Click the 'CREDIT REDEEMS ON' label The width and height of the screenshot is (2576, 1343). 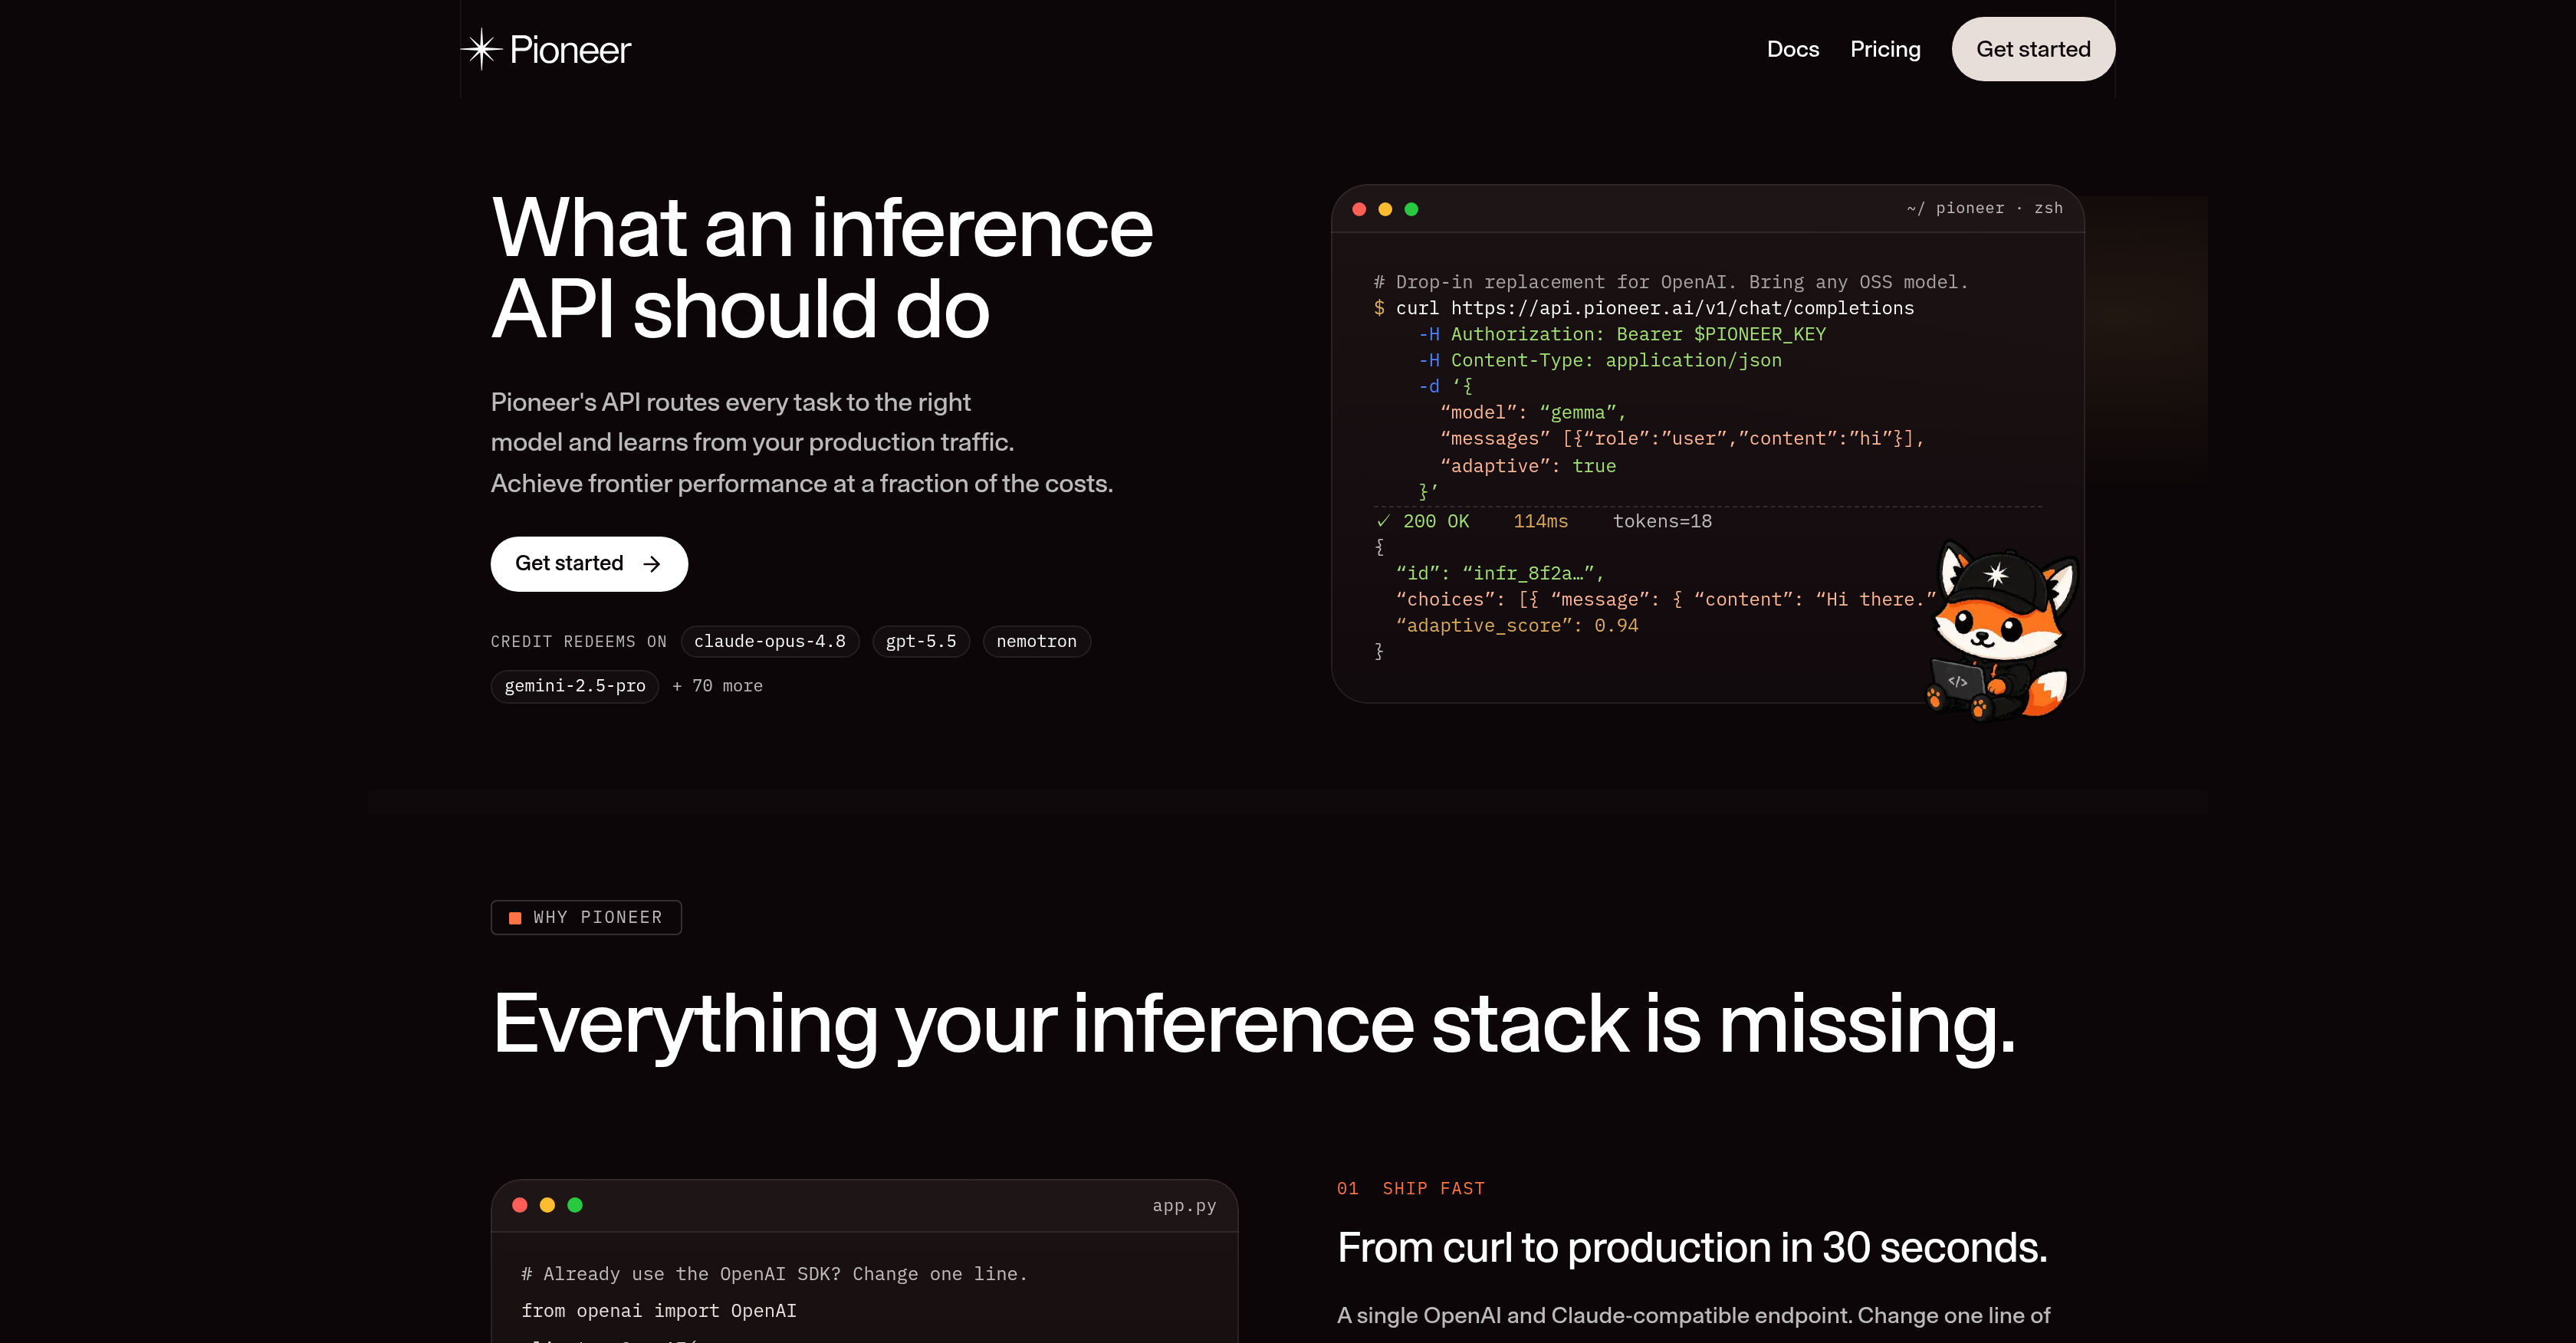[x=578, y=641]
